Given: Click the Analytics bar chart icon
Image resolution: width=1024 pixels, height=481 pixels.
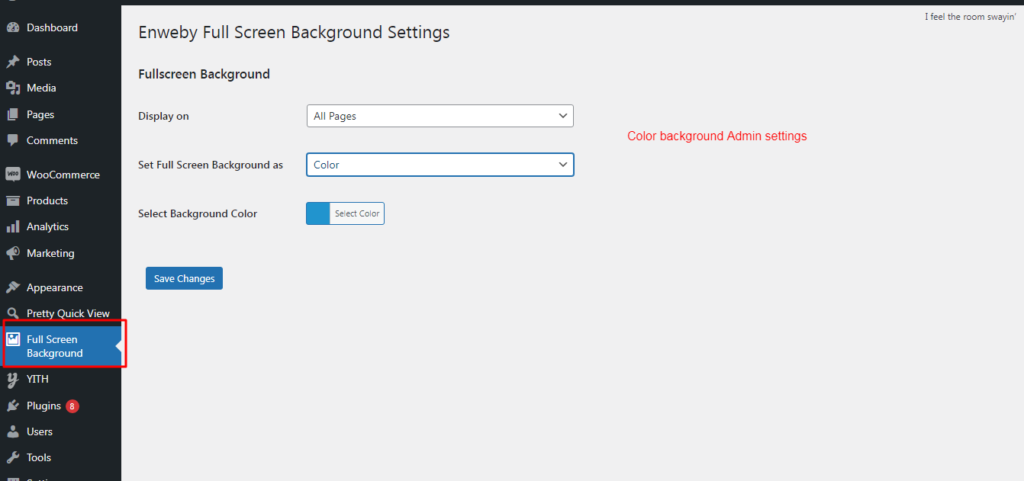Looking at the screenshot, I should (12, 227).
